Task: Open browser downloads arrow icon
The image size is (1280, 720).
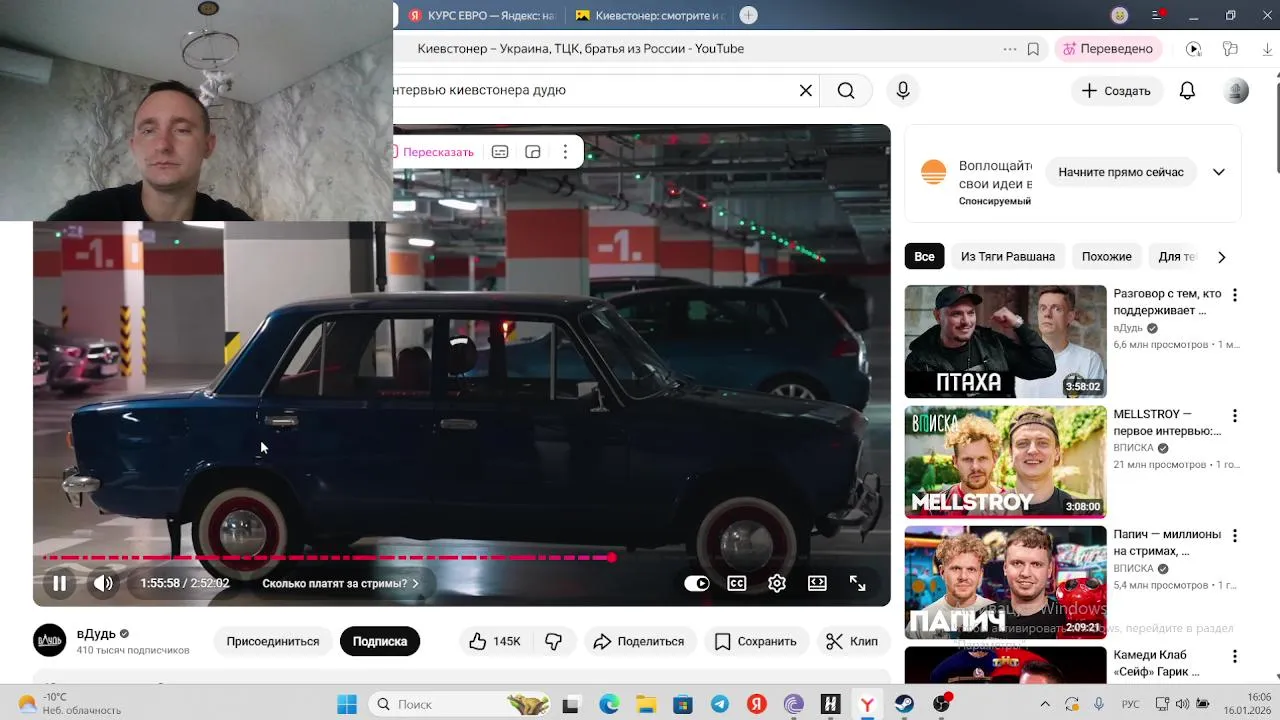Action: 1269,49
